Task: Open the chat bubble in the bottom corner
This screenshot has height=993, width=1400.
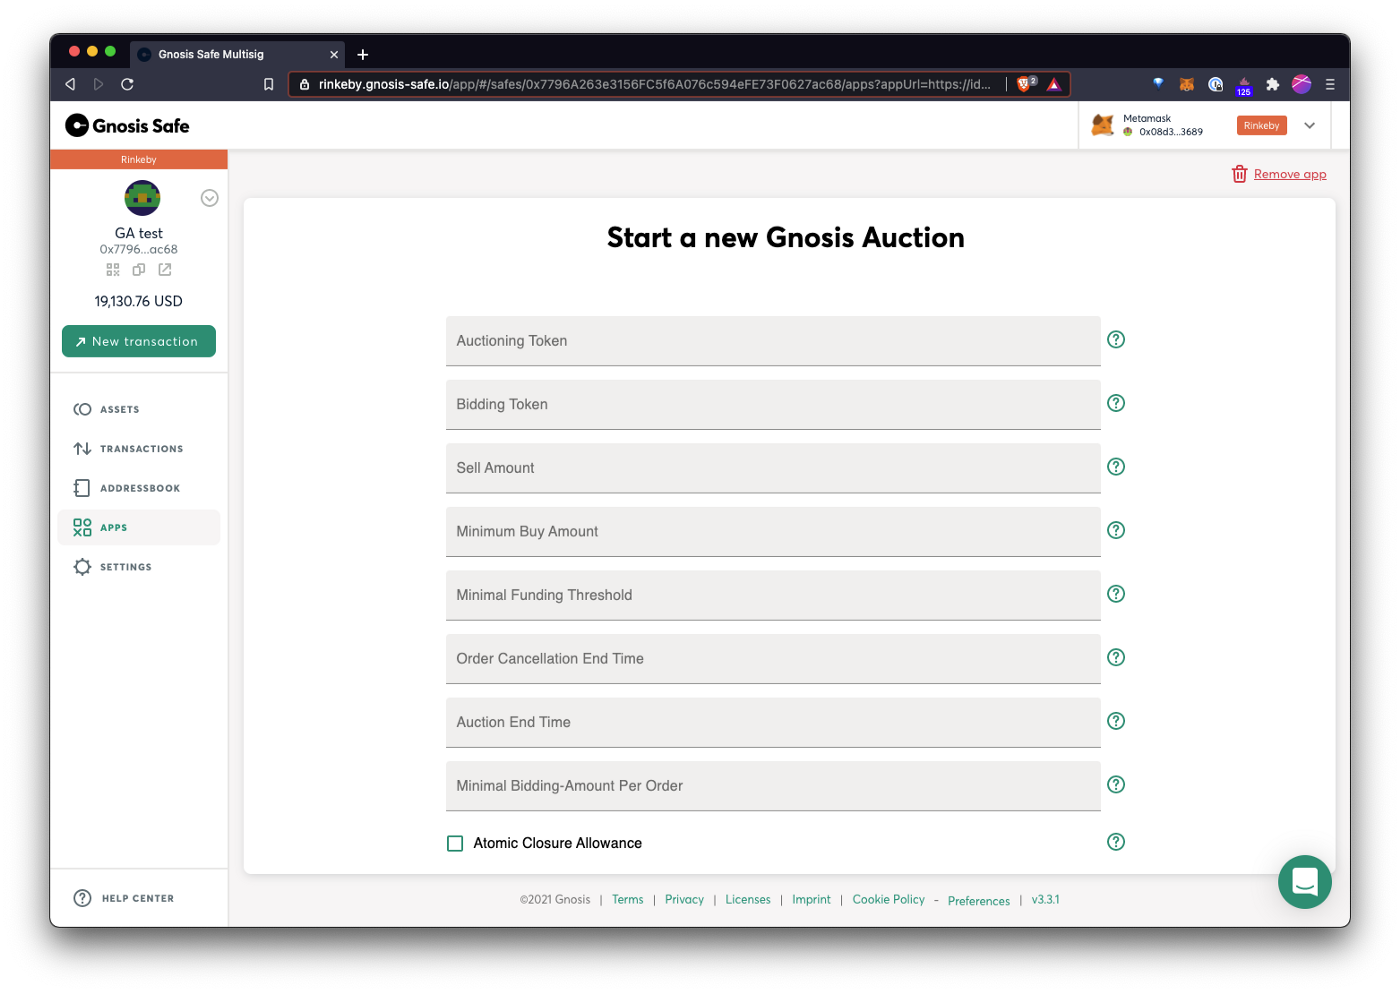Action: pos(1304,881)
